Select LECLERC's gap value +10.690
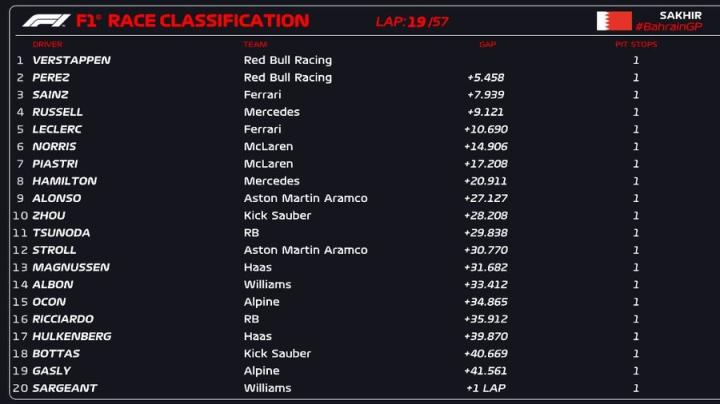 [486, 129]
